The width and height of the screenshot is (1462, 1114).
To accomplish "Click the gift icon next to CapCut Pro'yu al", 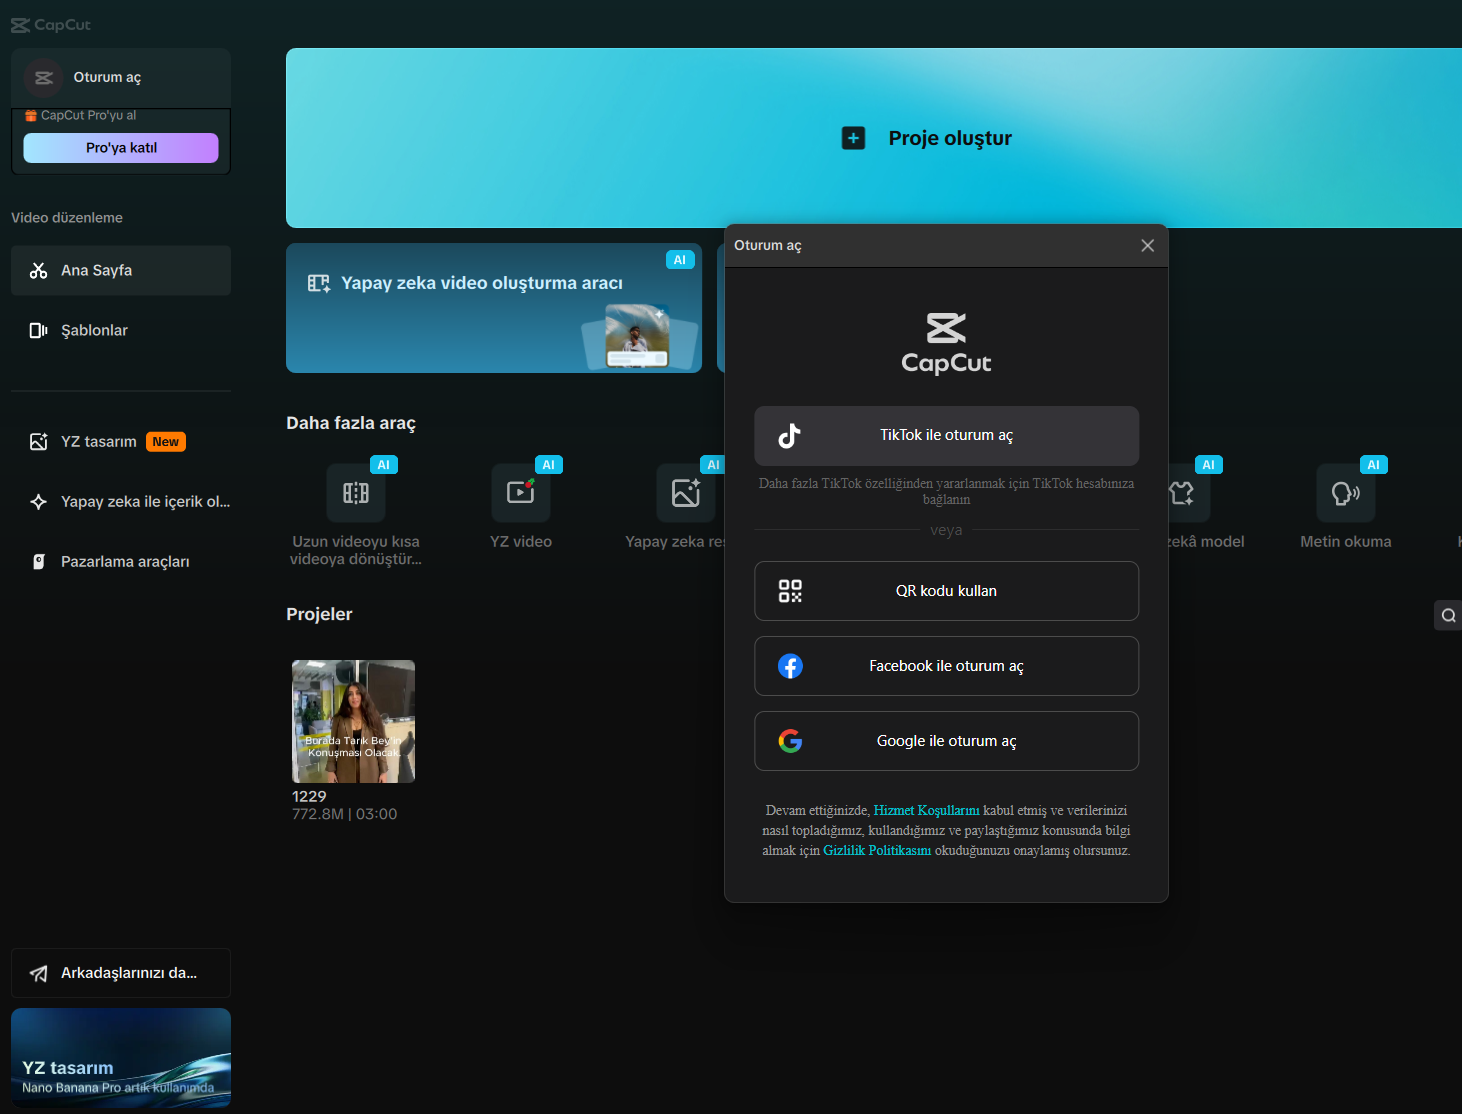I will [x=31, y=116].
